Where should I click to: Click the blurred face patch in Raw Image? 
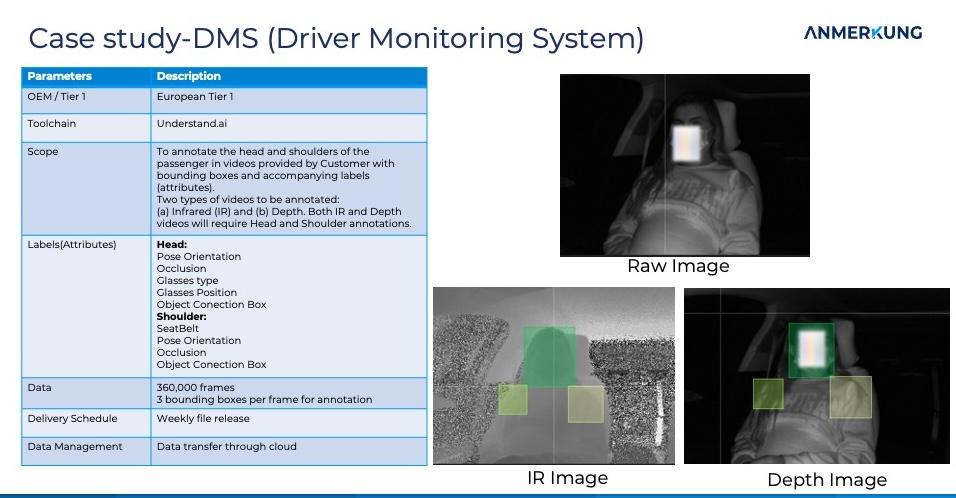pos(687,143)
